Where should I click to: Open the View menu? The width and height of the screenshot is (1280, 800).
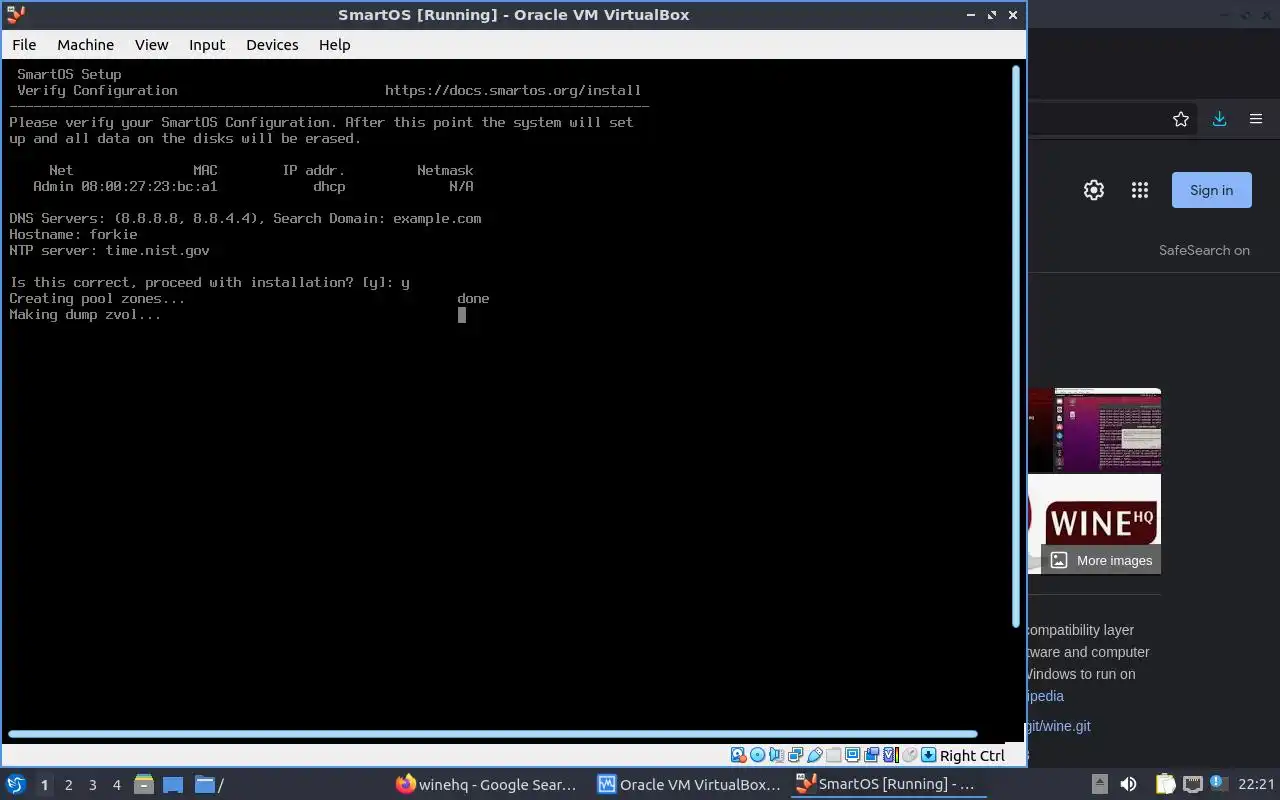pyautogui.click(x=152, y=44)
